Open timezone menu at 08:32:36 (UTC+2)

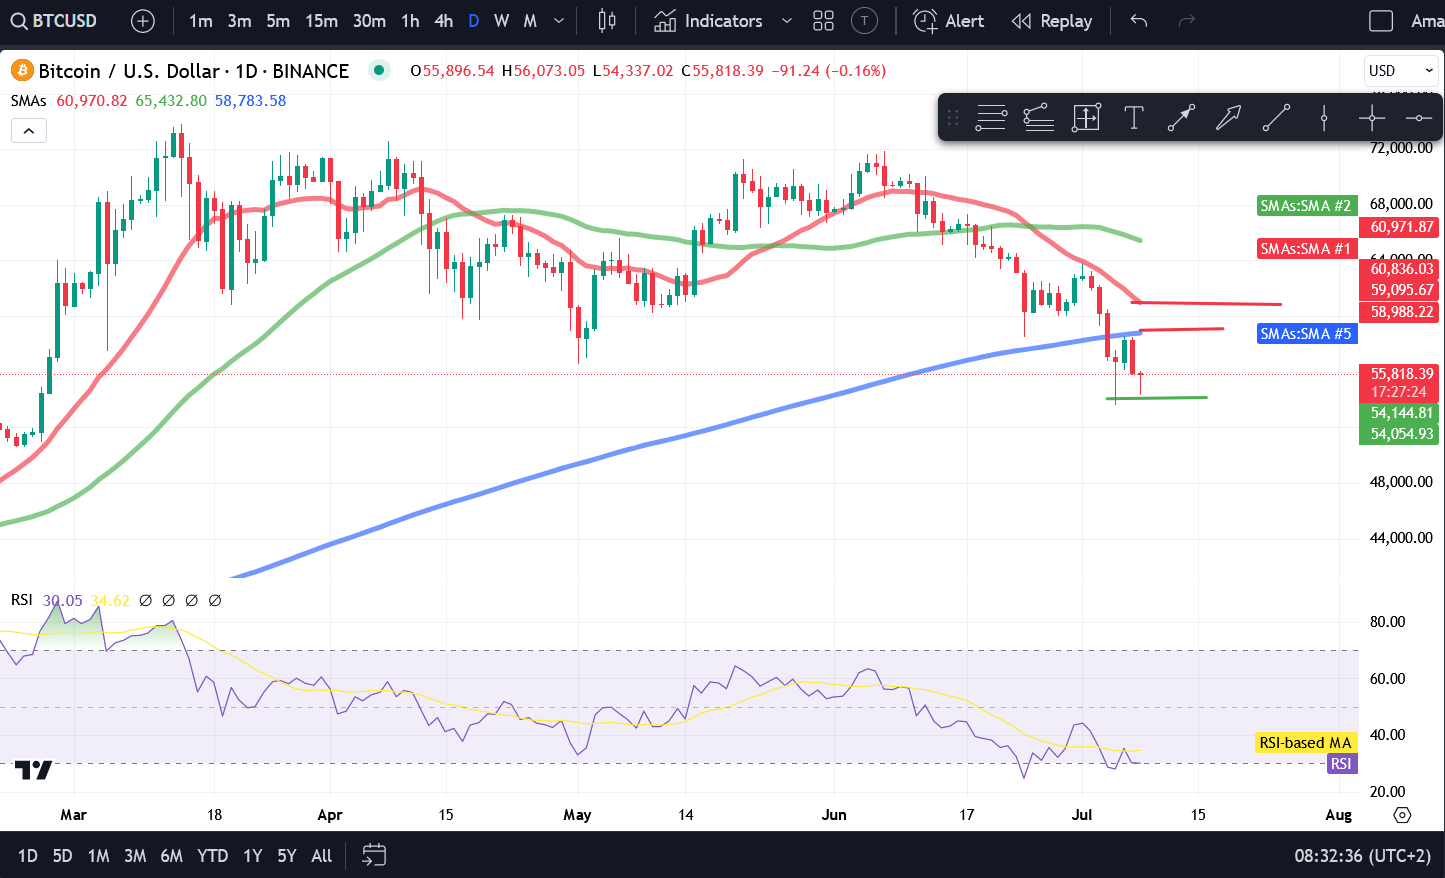click(x=1362, y=856)
